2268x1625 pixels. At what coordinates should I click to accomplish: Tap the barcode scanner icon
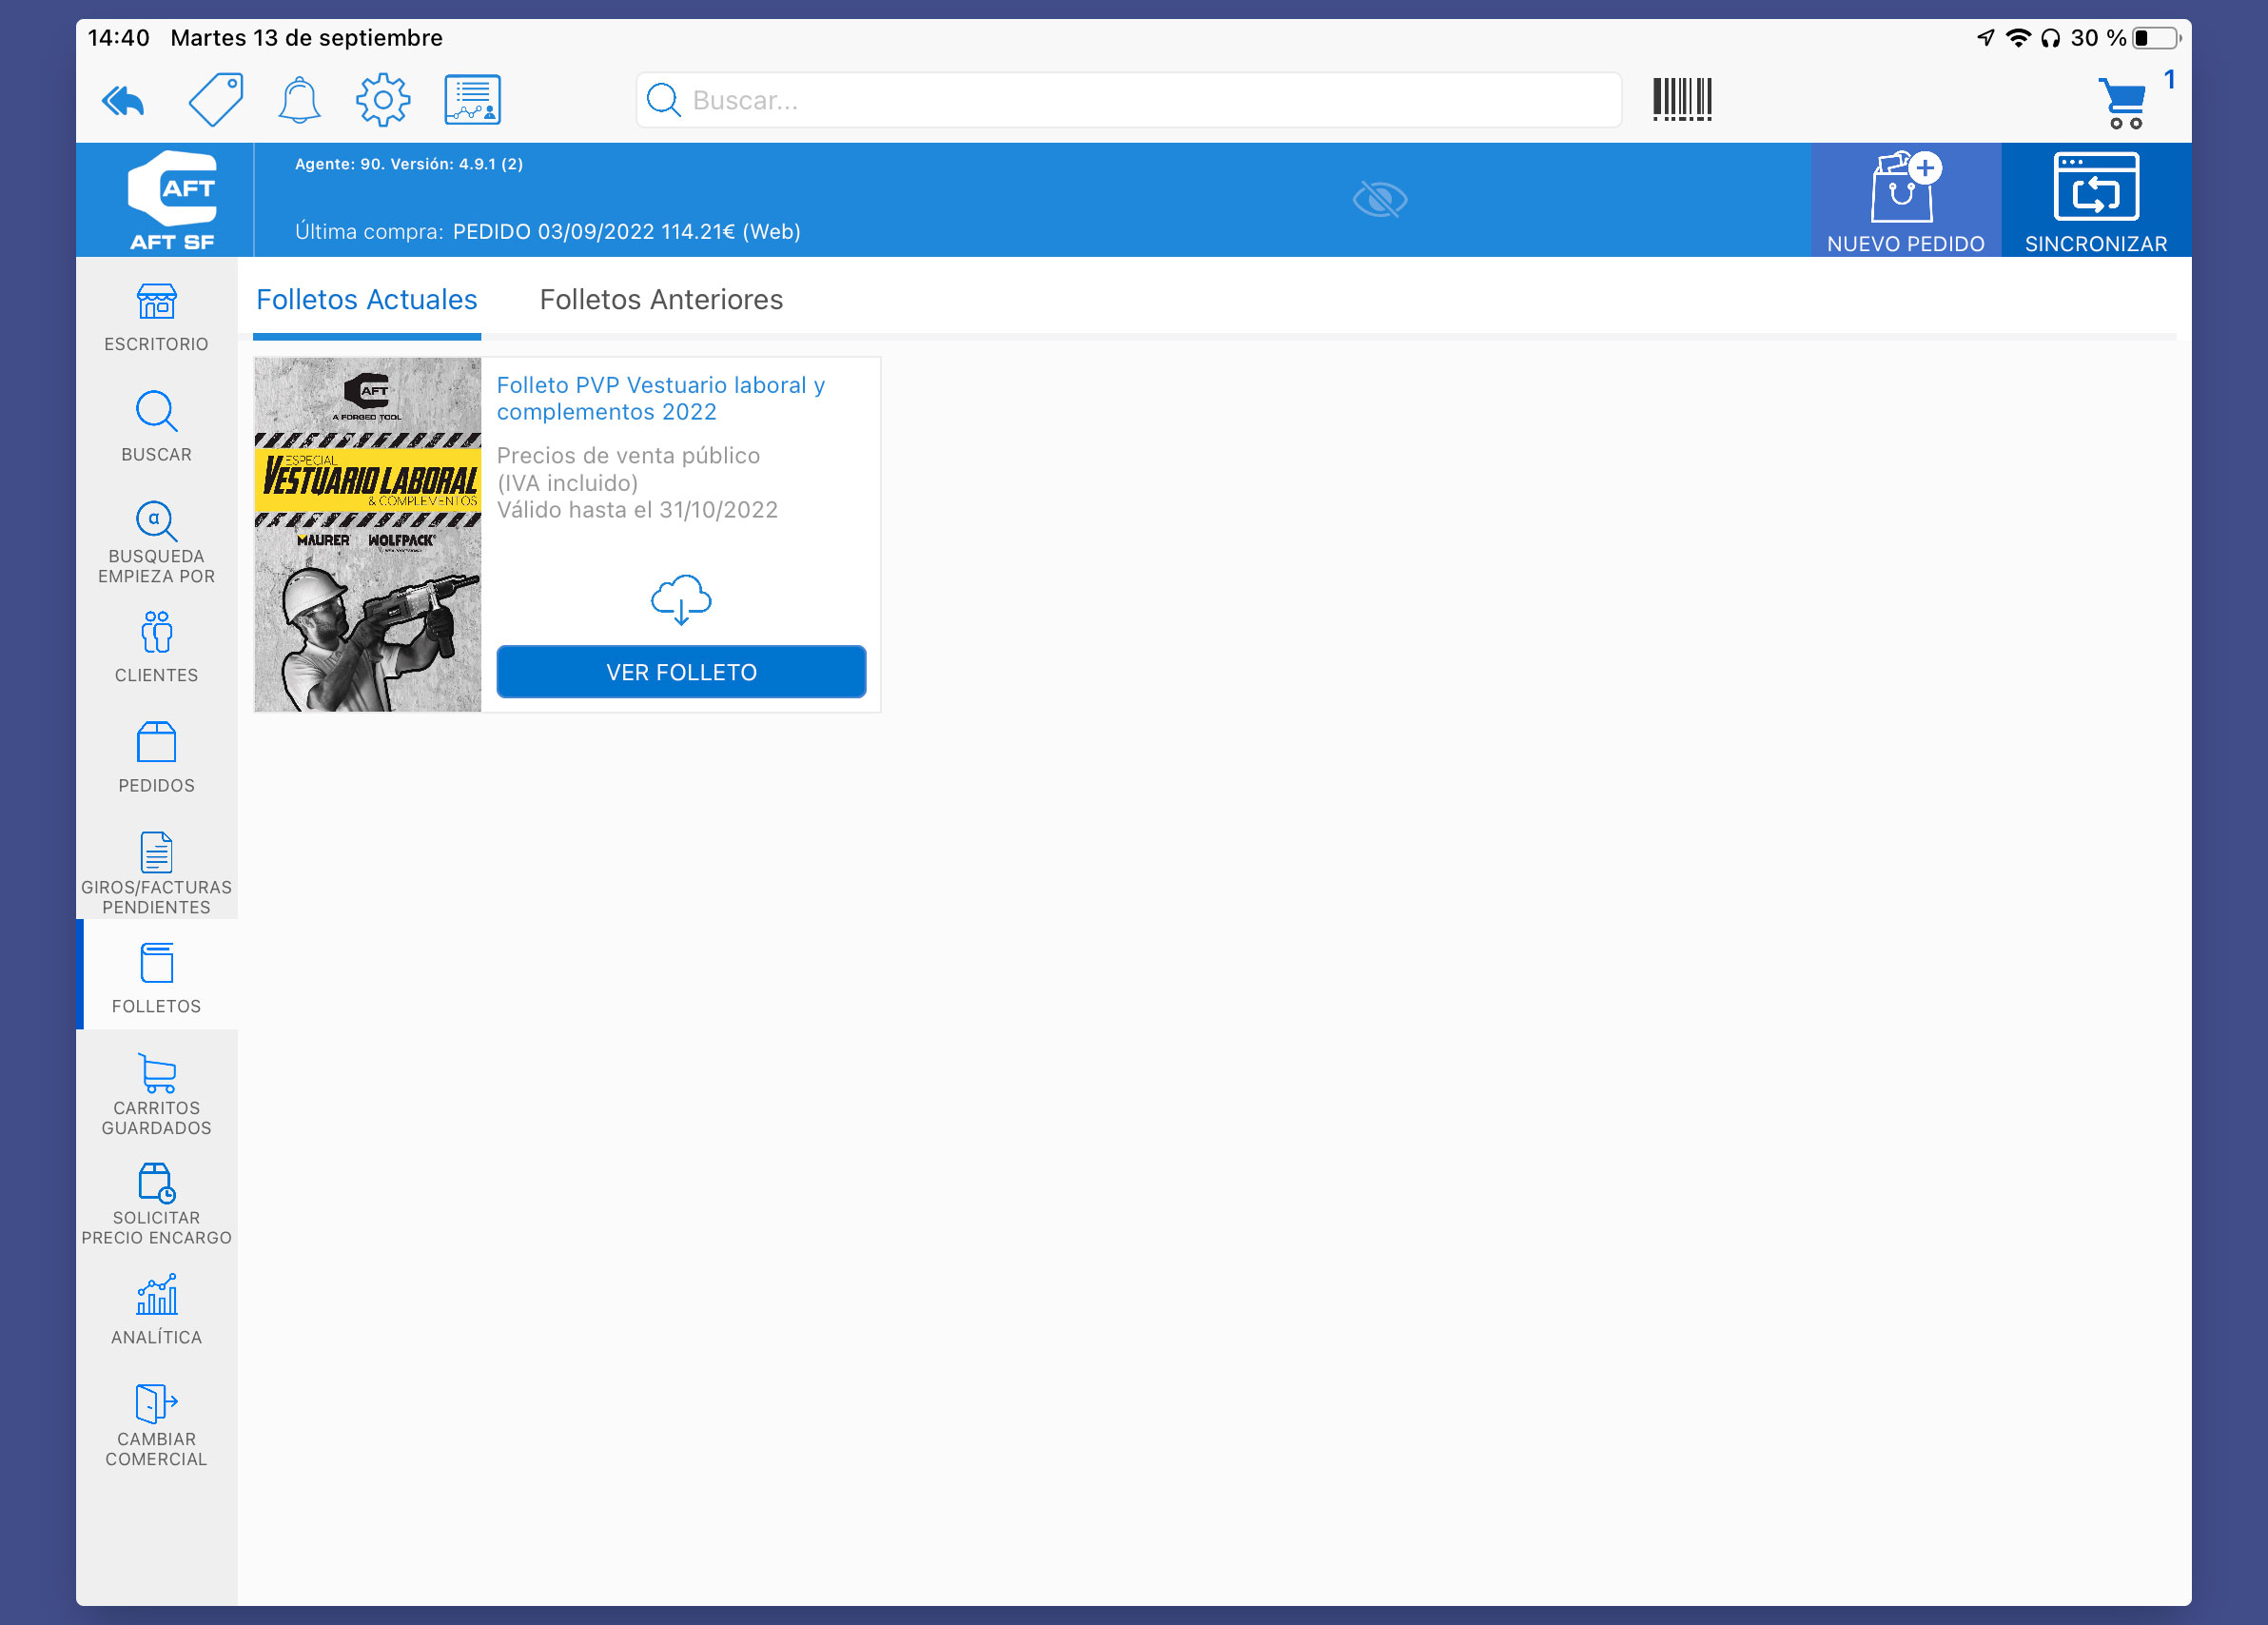1682,99
